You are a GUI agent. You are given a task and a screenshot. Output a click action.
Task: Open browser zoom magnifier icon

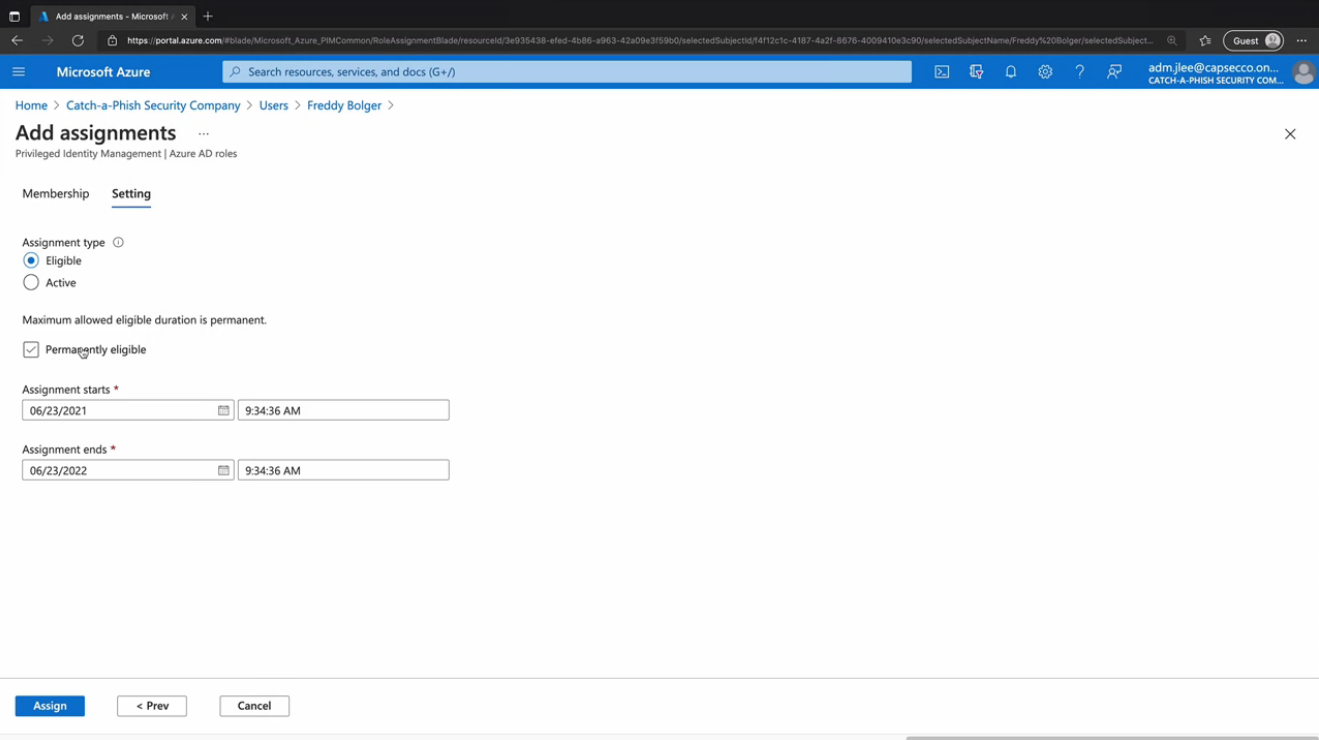pyautogui.click(x=1172, y=41)
